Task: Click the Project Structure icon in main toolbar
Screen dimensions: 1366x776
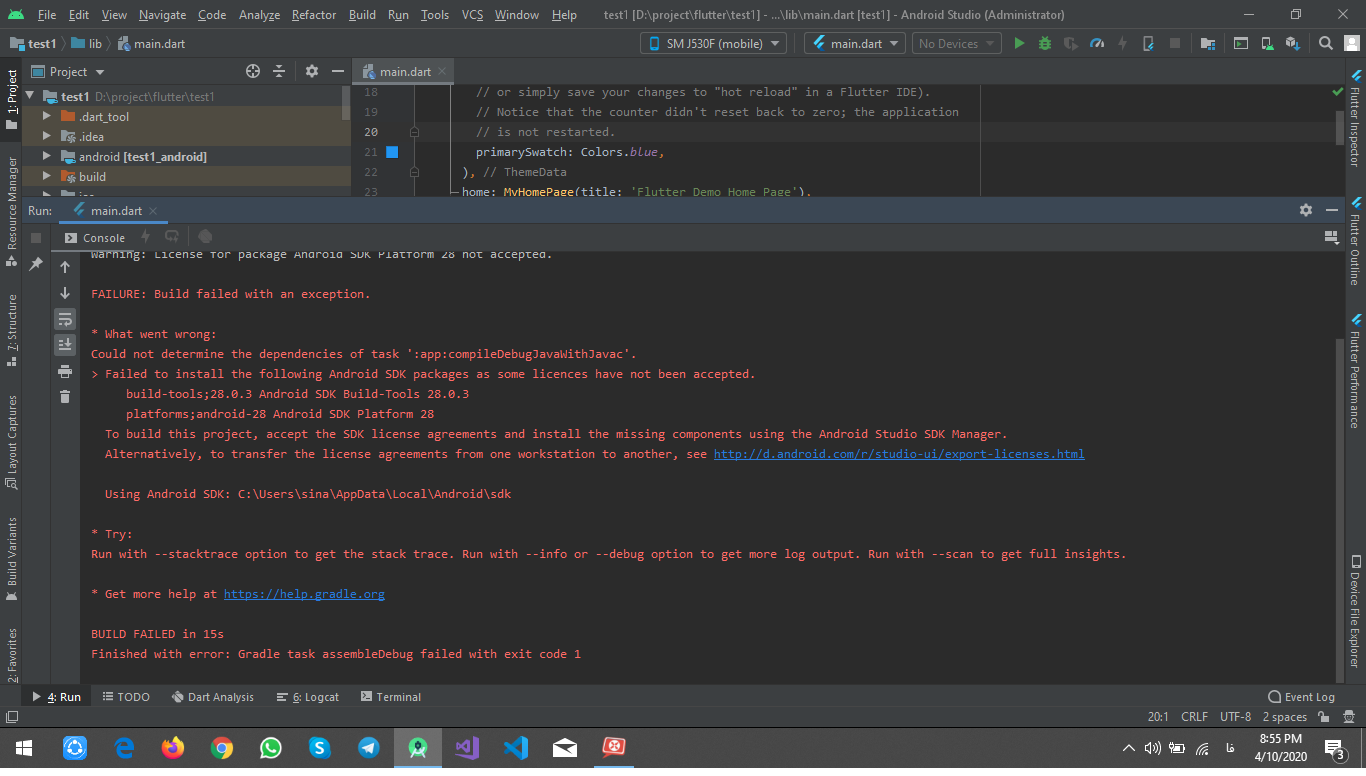Action: (1208, 43)
